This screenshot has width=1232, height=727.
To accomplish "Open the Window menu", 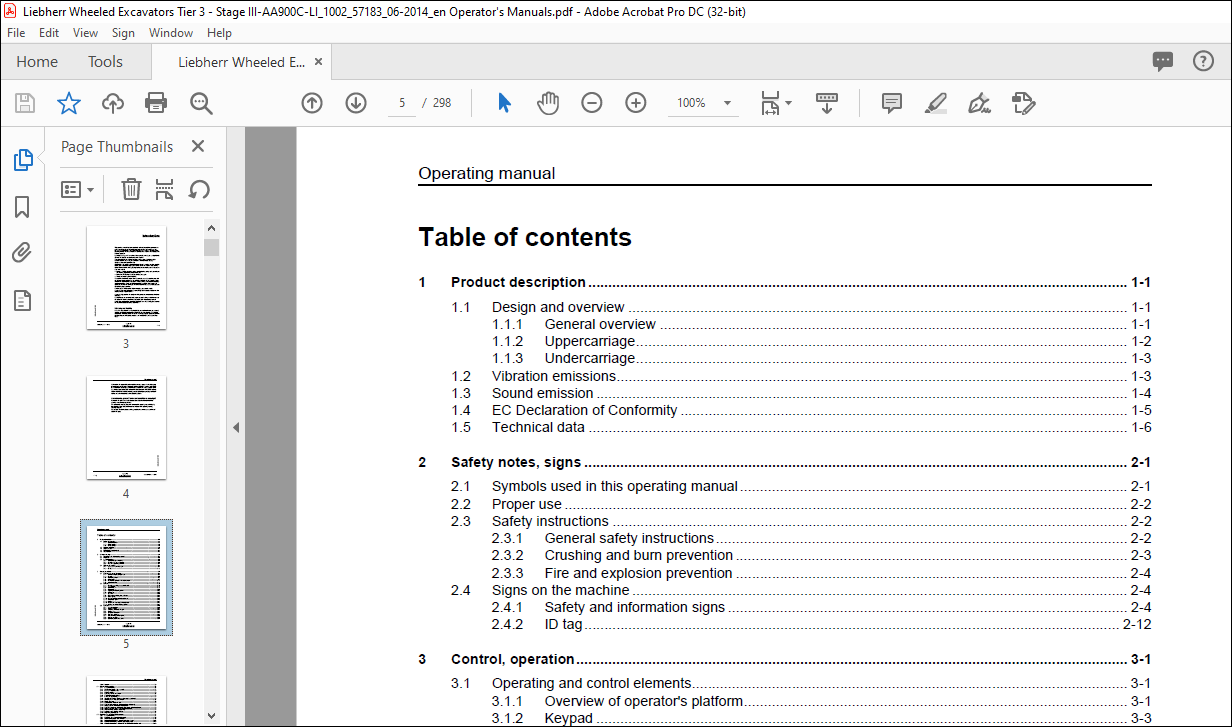I will click(x=171, y=33).
